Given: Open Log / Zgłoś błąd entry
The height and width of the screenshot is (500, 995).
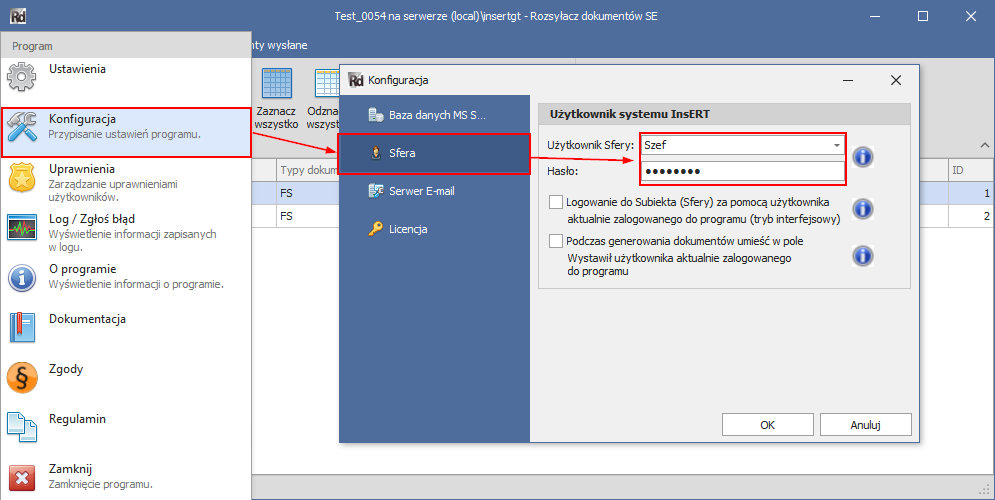Looking at the screenshot, I should coord(126,233).
